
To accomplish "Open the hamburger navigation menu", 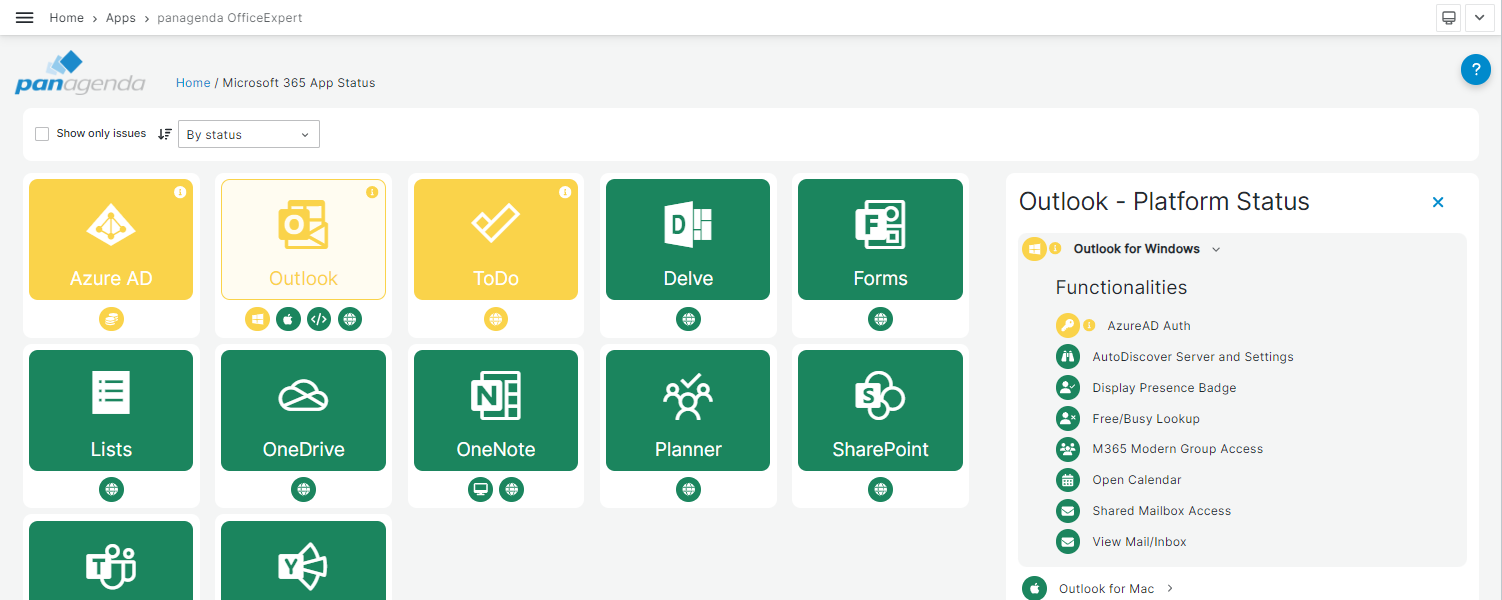I will tap(25, 18).
